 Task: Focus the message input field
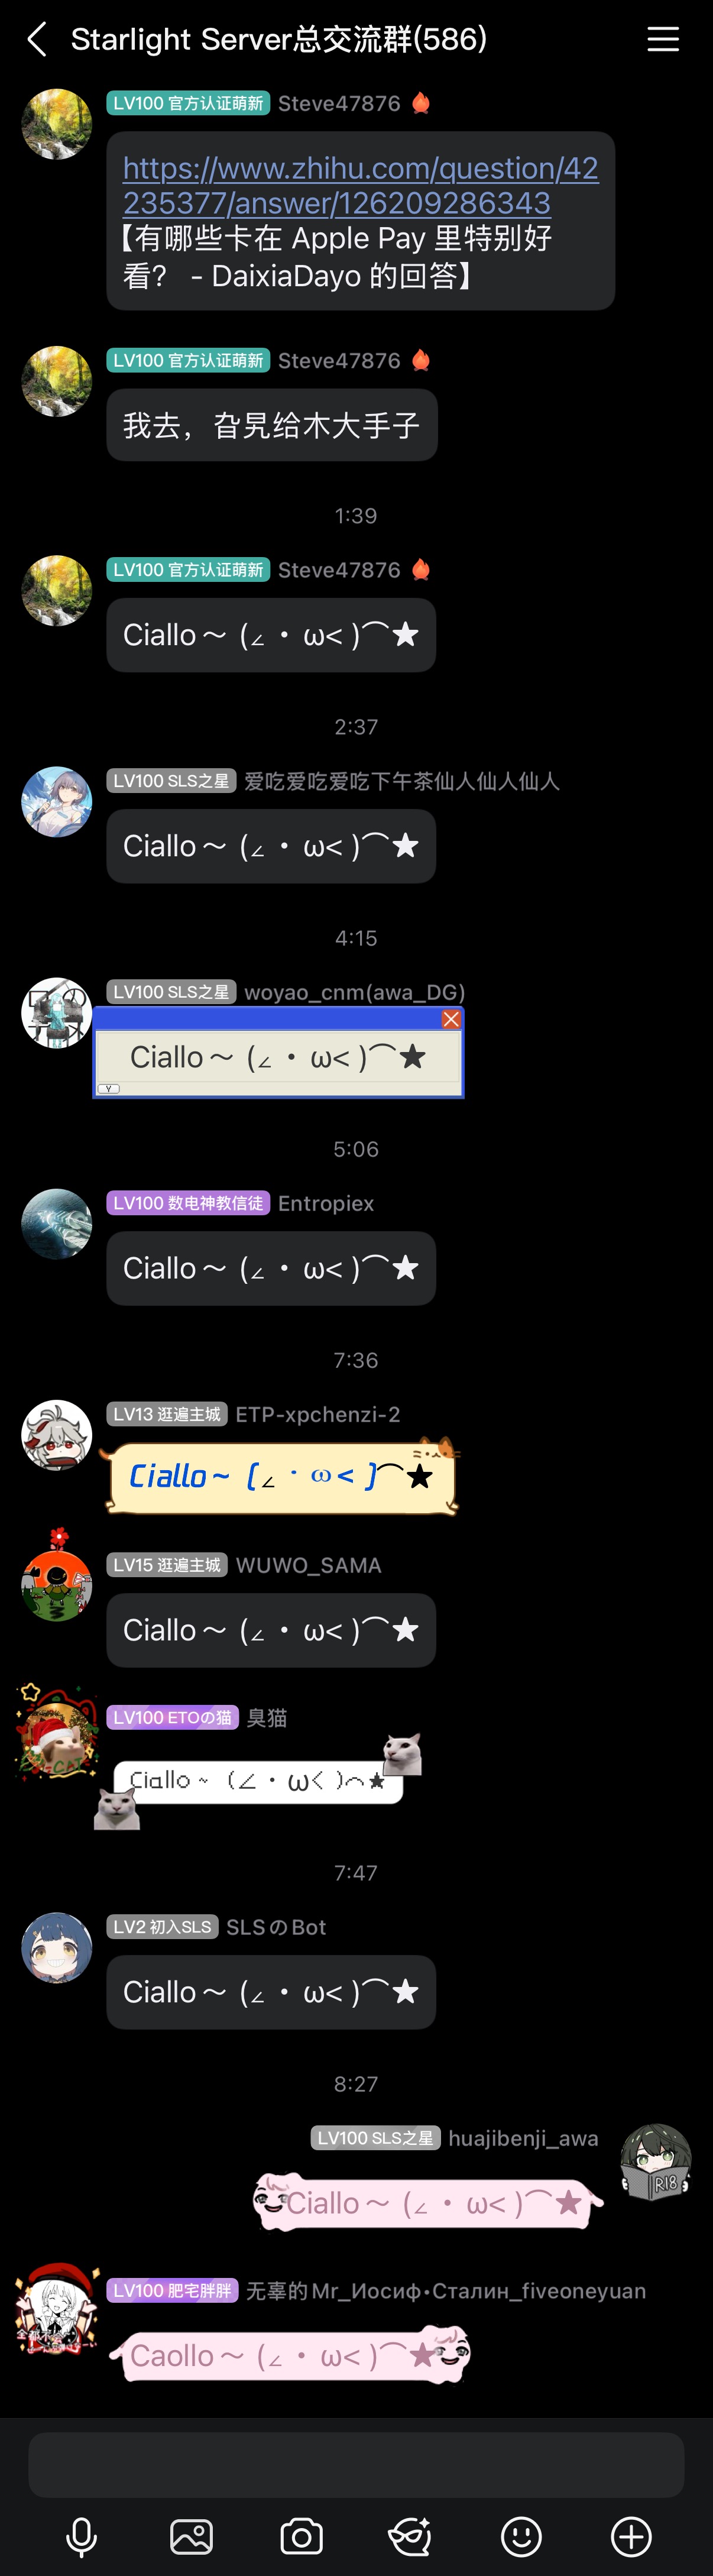click(356, 2465)
